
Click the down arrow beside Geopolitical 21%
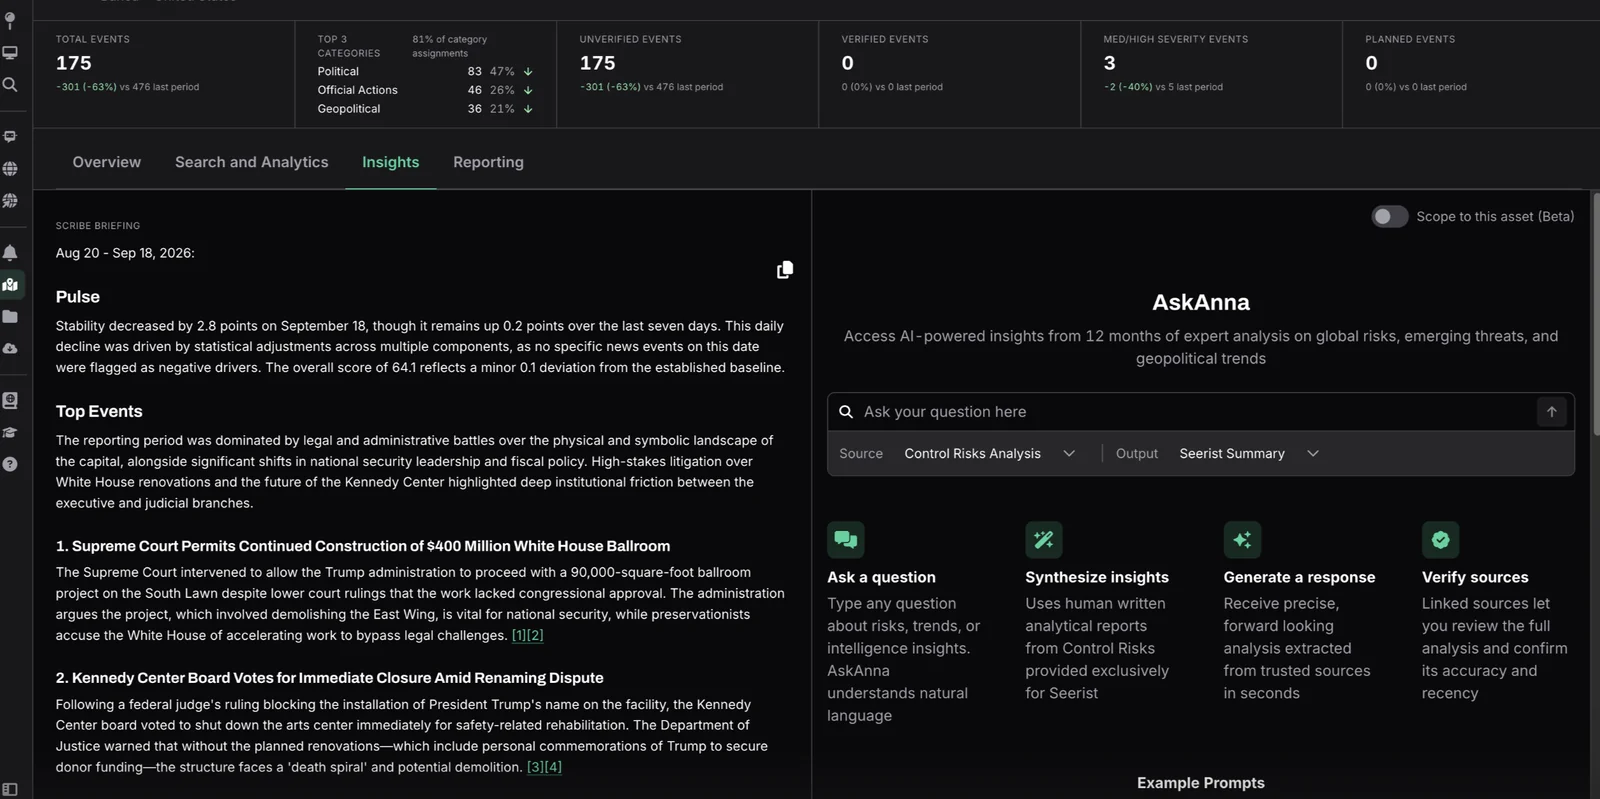[x=528, y=109]
